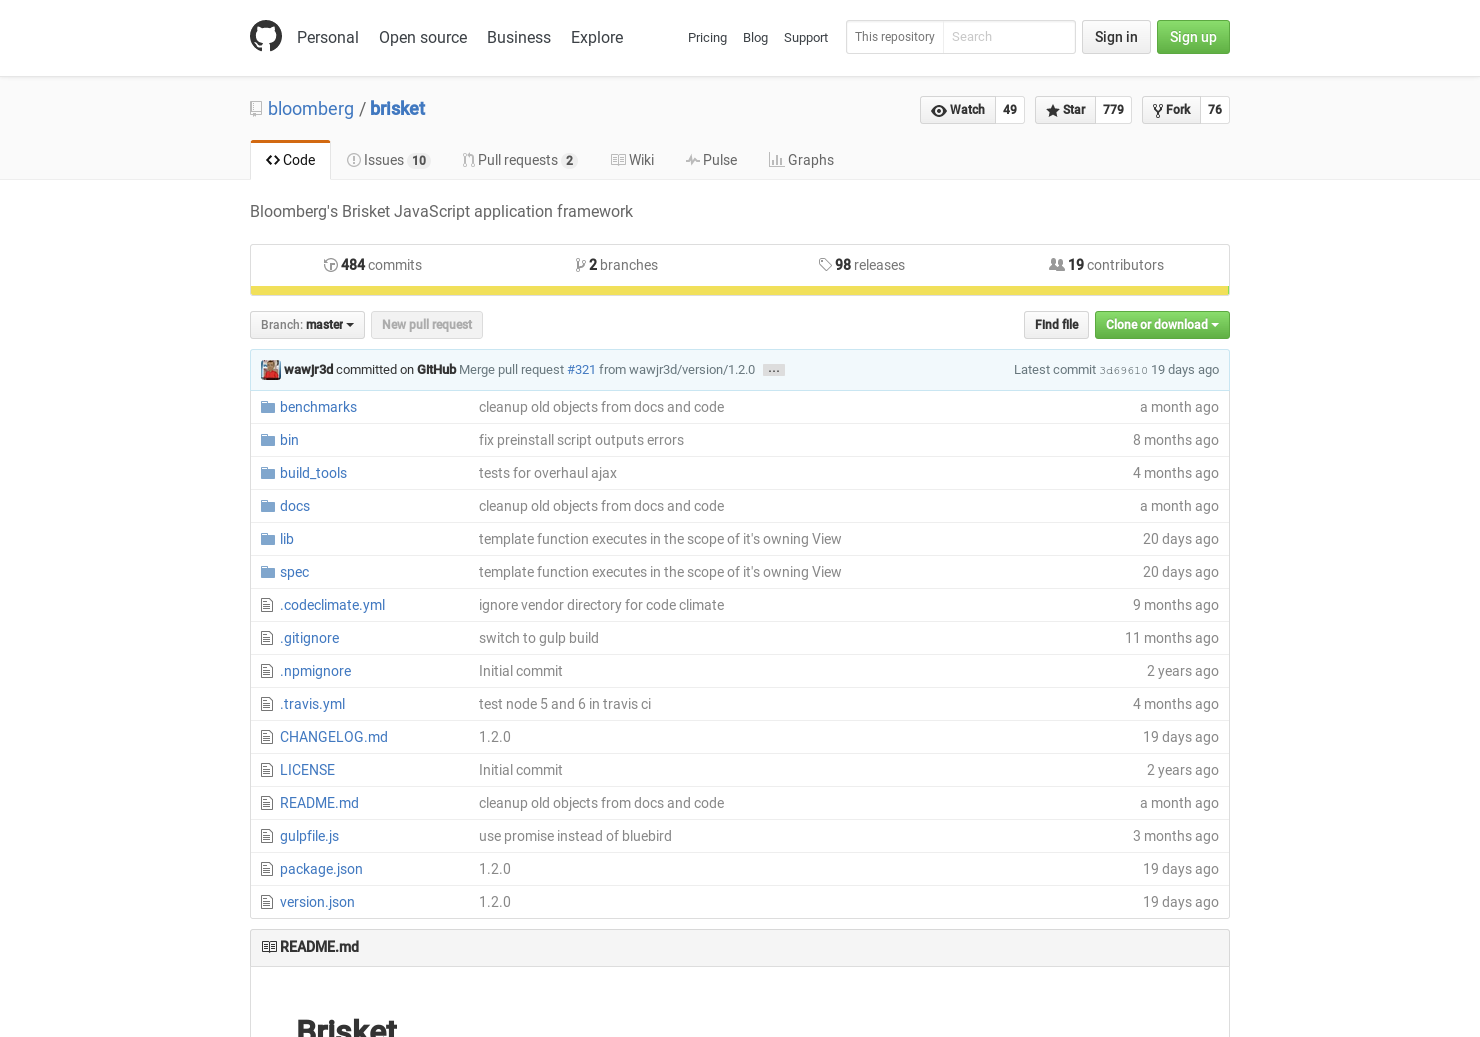Click the branches fork icon
Viewport: 1480px width, 1037px height.
click(x=580, y=265)
